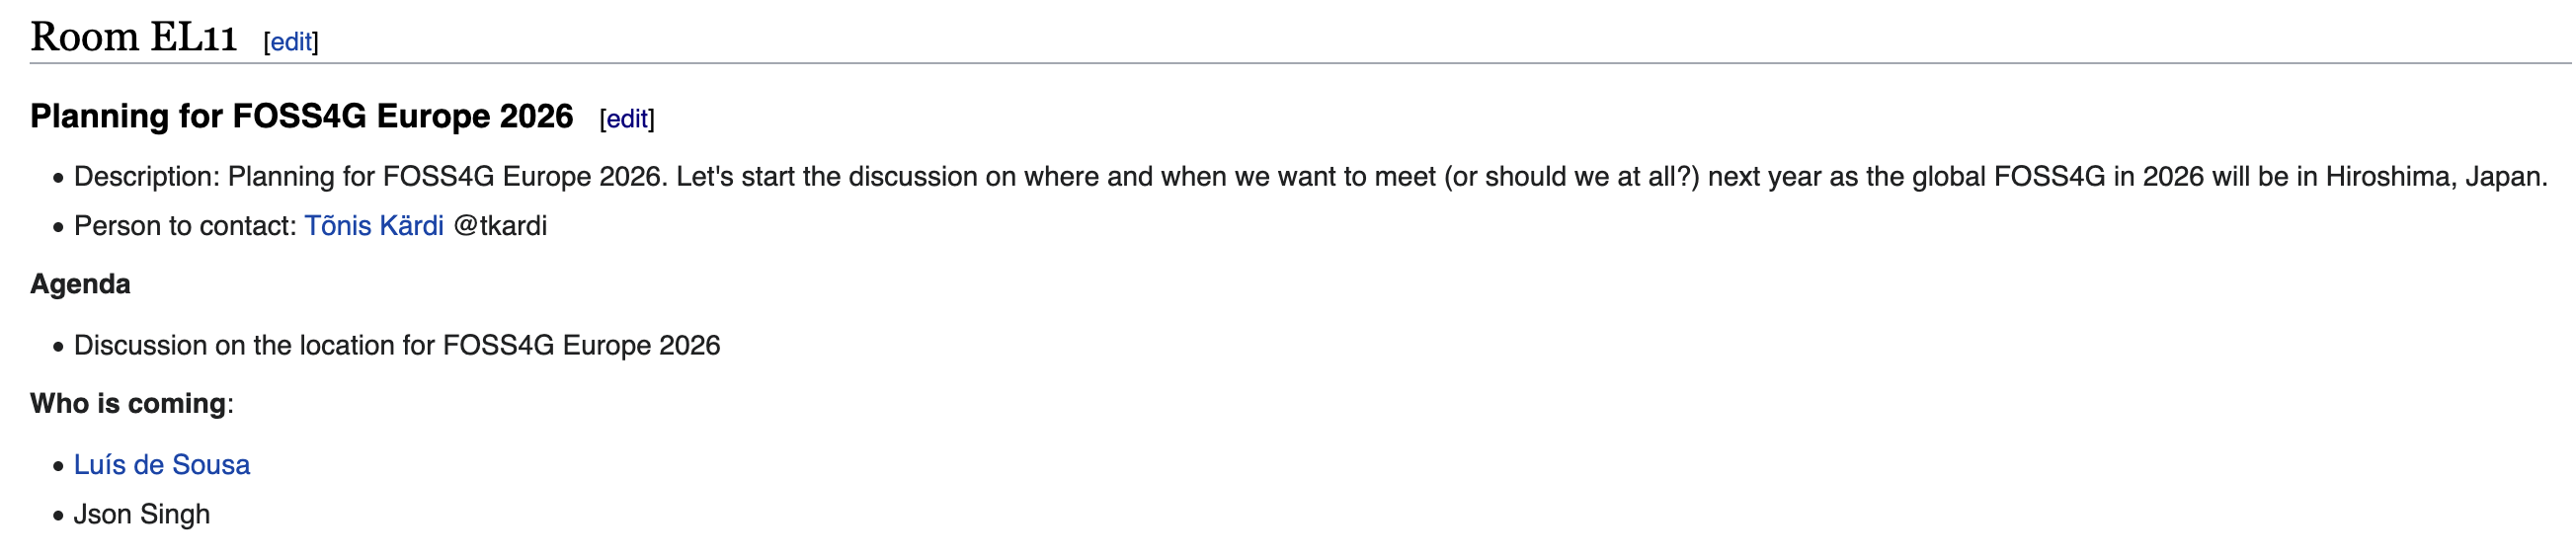This screenshot has width=2576, height=559.
Task: Click the bullet before the Description line
Action: (x=58, y=179)
